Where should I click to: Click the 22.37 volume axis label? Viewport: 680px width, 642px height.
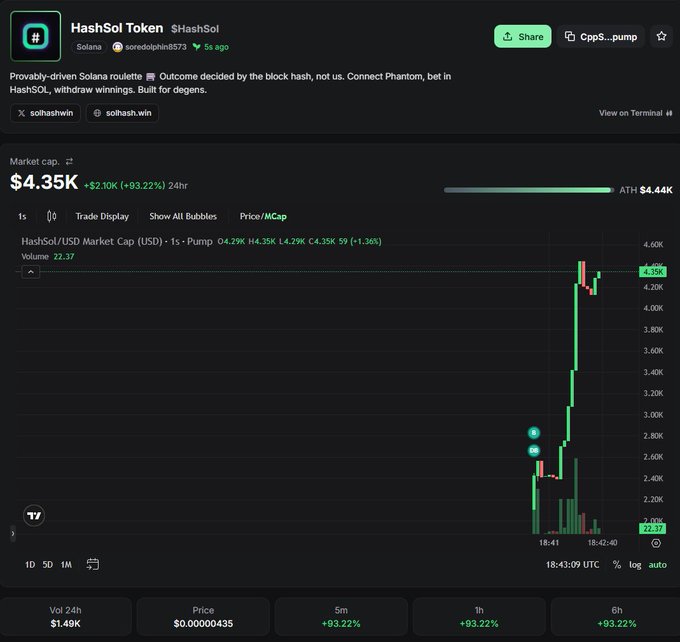653,528
